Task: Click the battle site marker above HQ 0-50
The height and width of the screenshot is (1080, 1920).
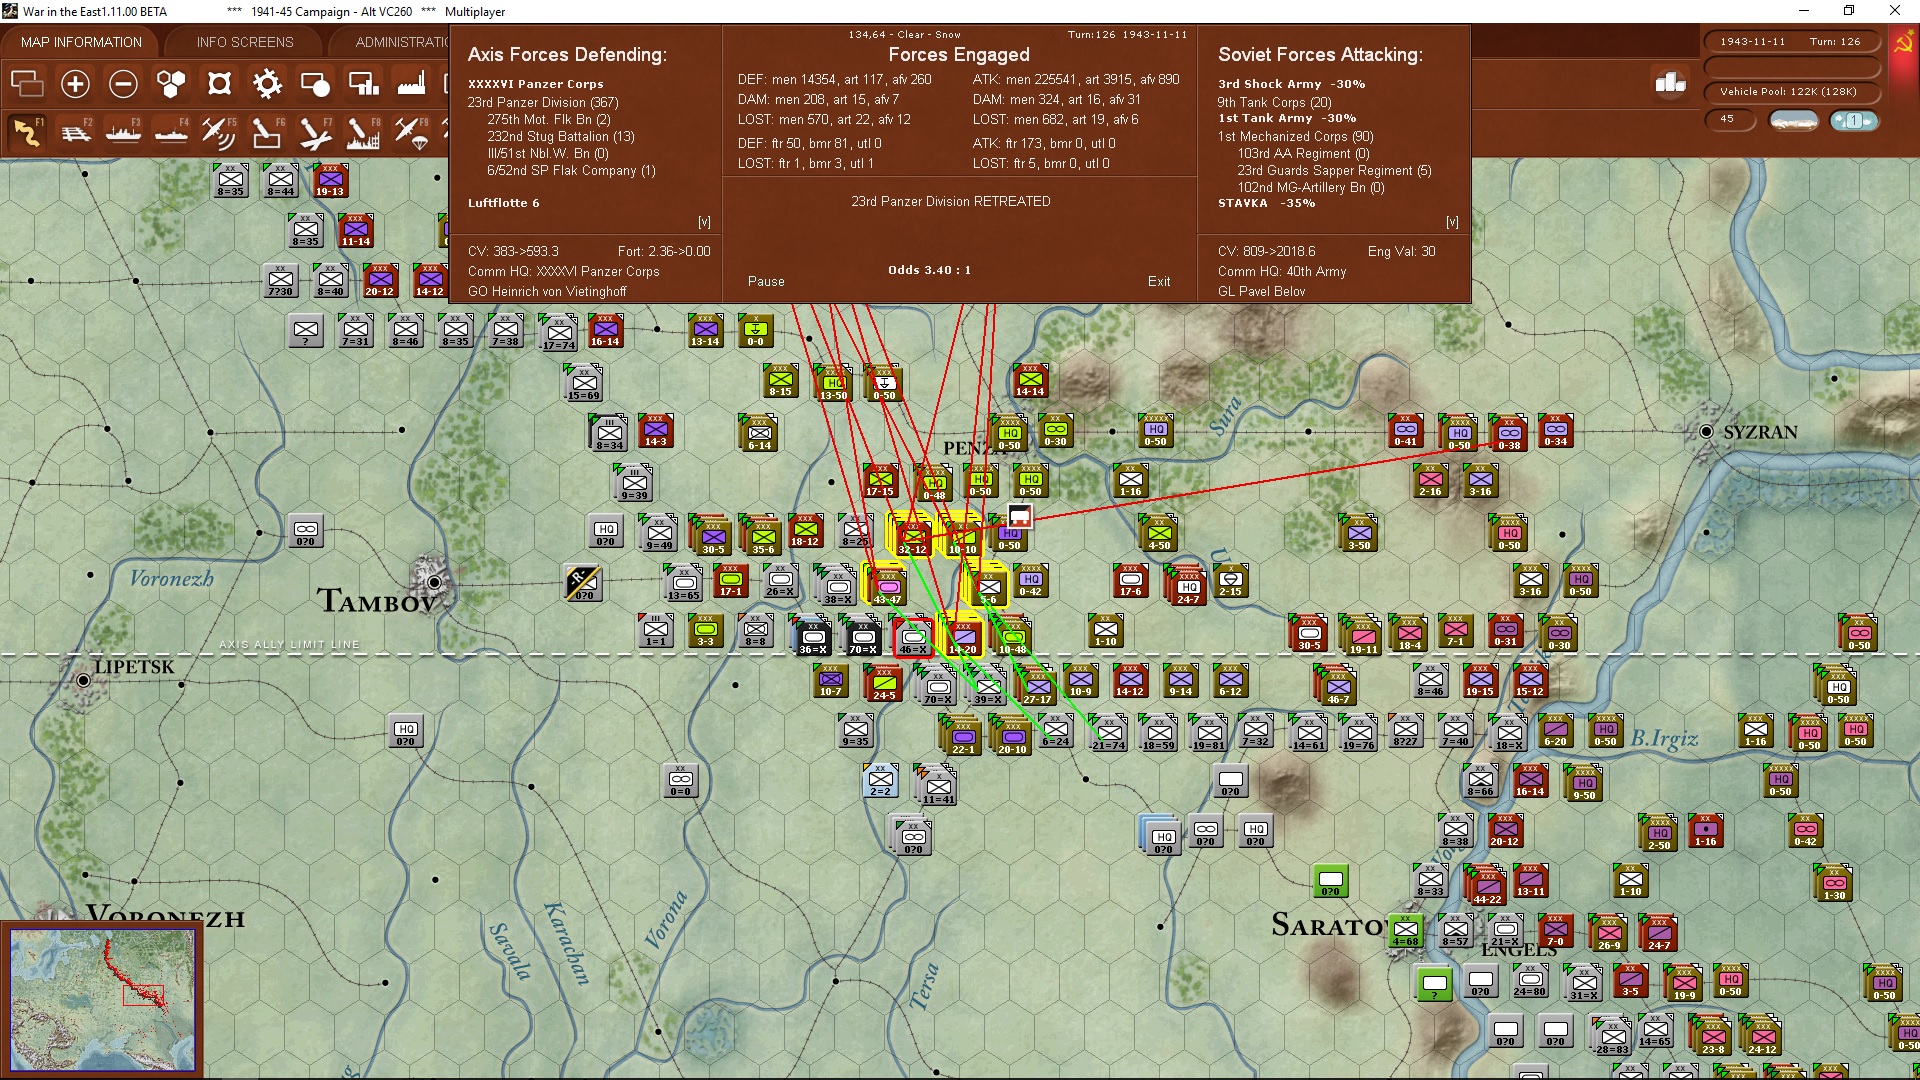Action: click(x=1019, y=515)
